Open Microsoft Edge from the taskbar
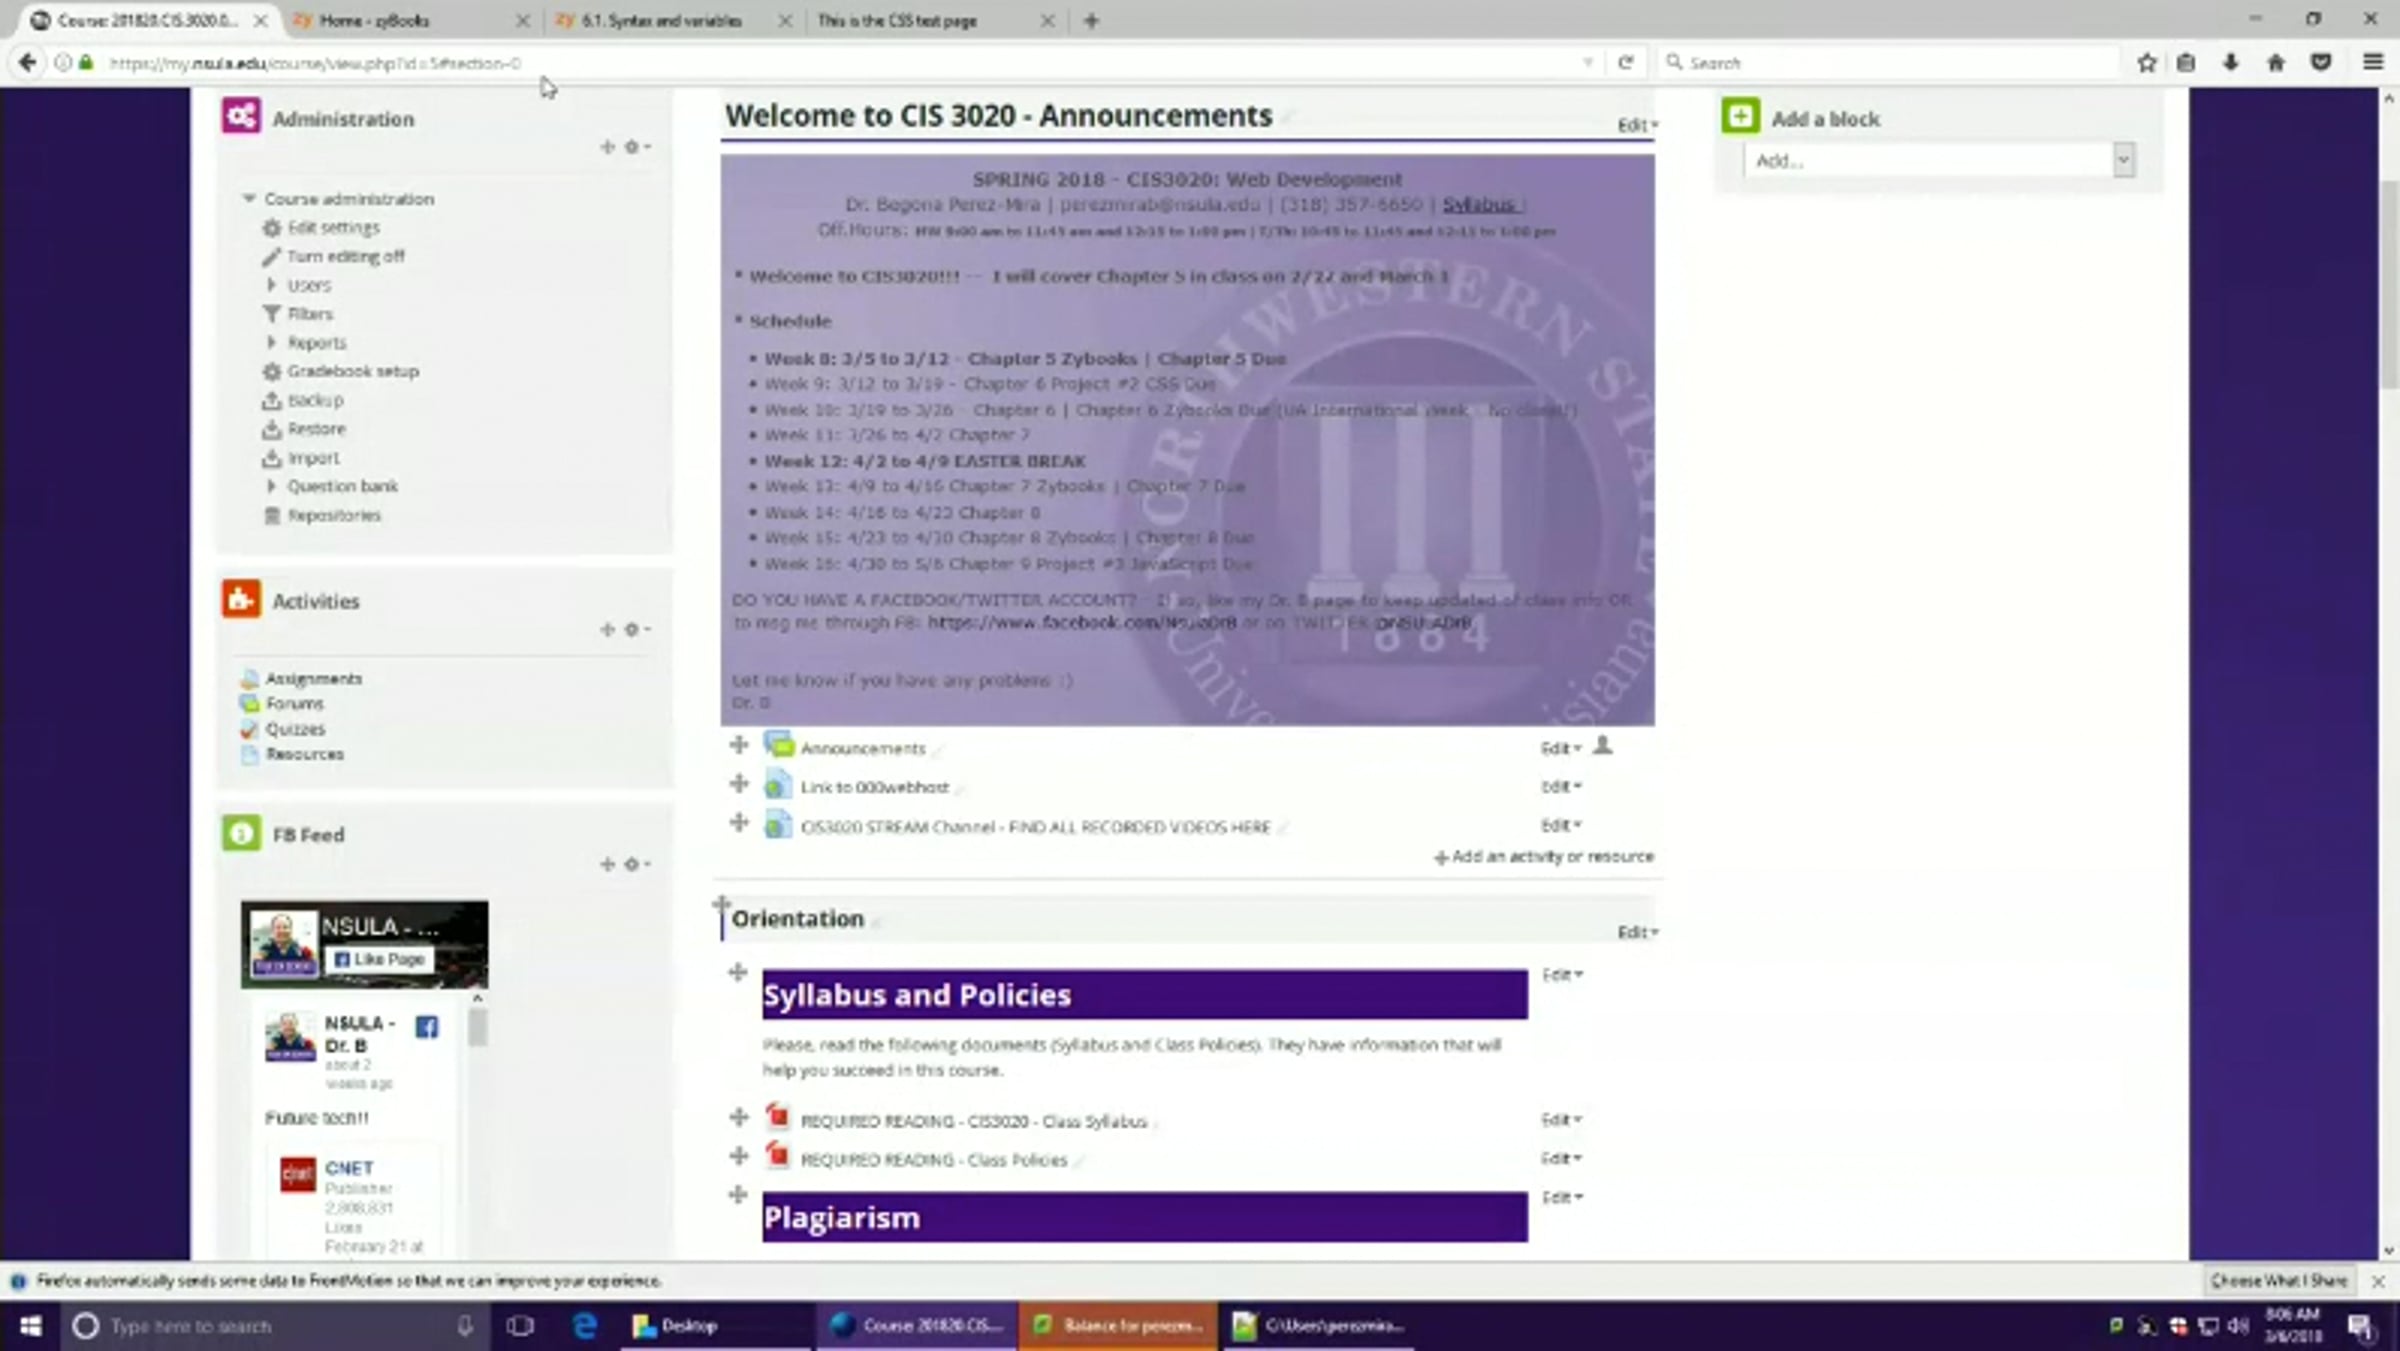2400x1351 pixels. coord(585,1326)
